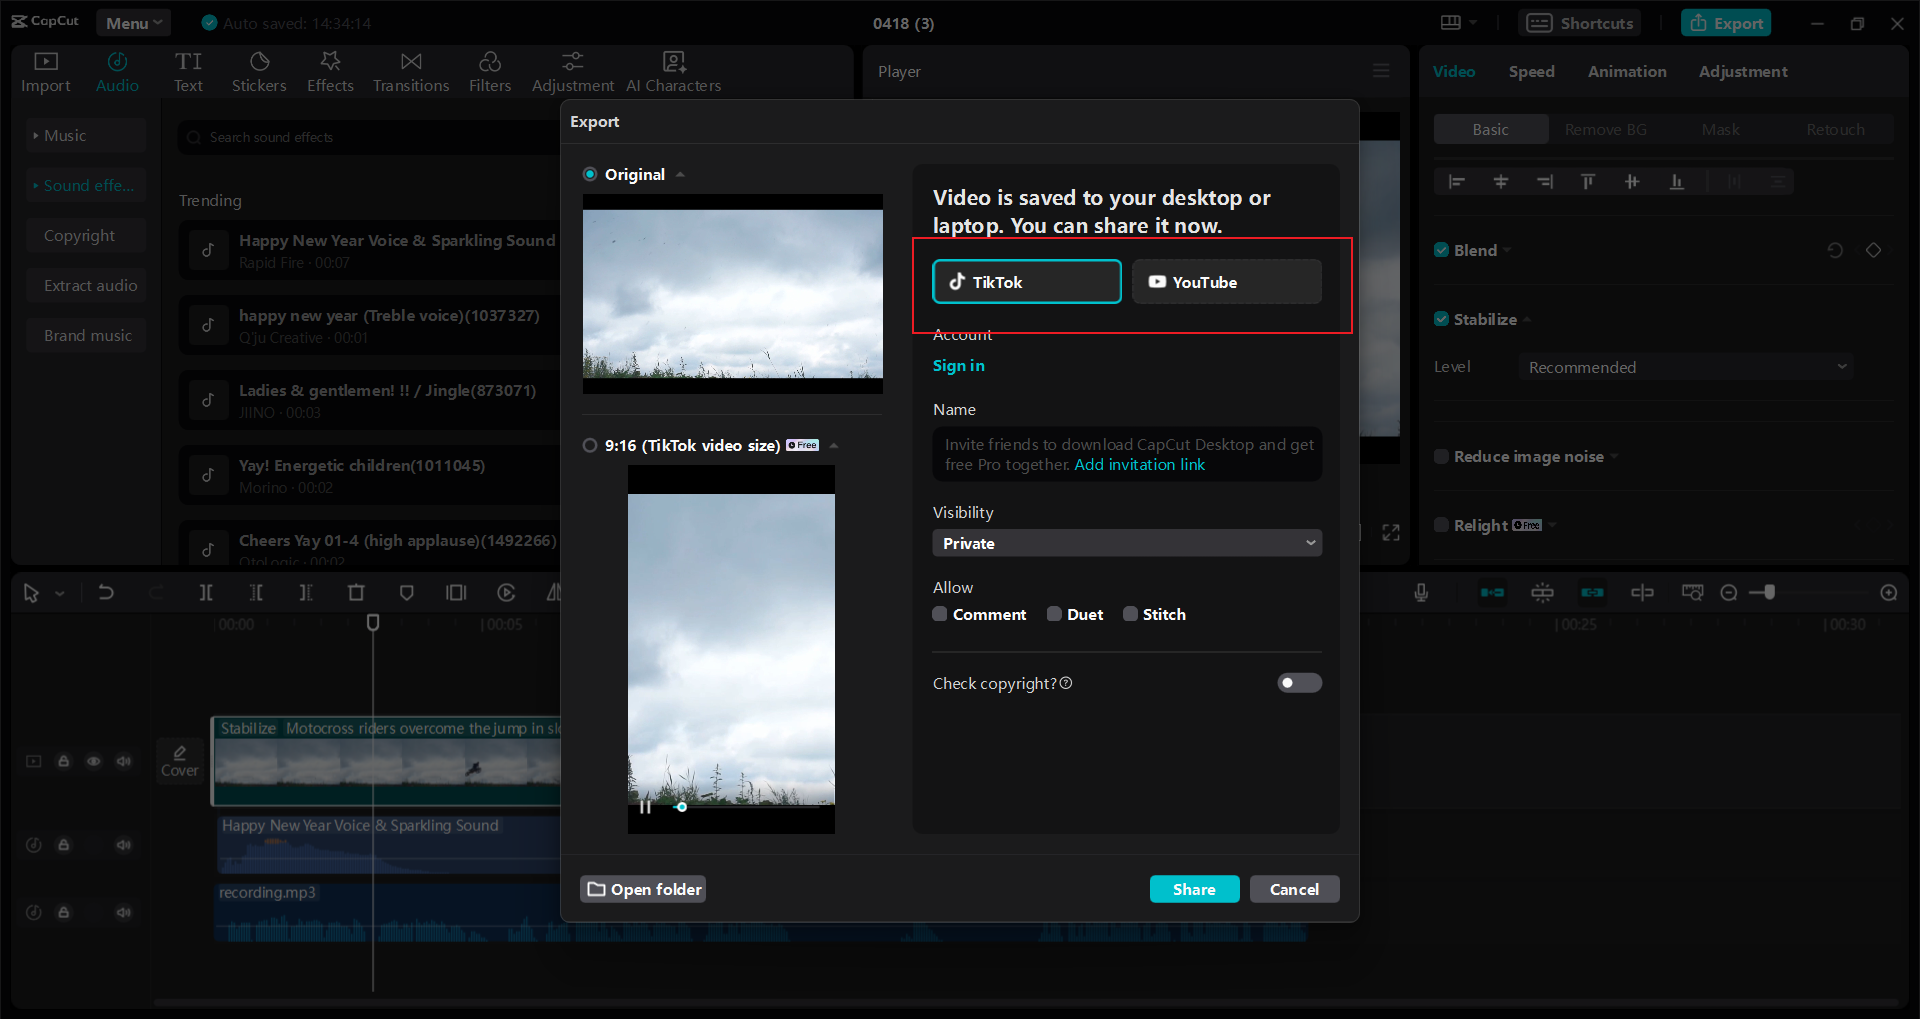Open the AI Characters panel
The image size is (1920, 1019).
pyautogui.click(x=674, y=72)
